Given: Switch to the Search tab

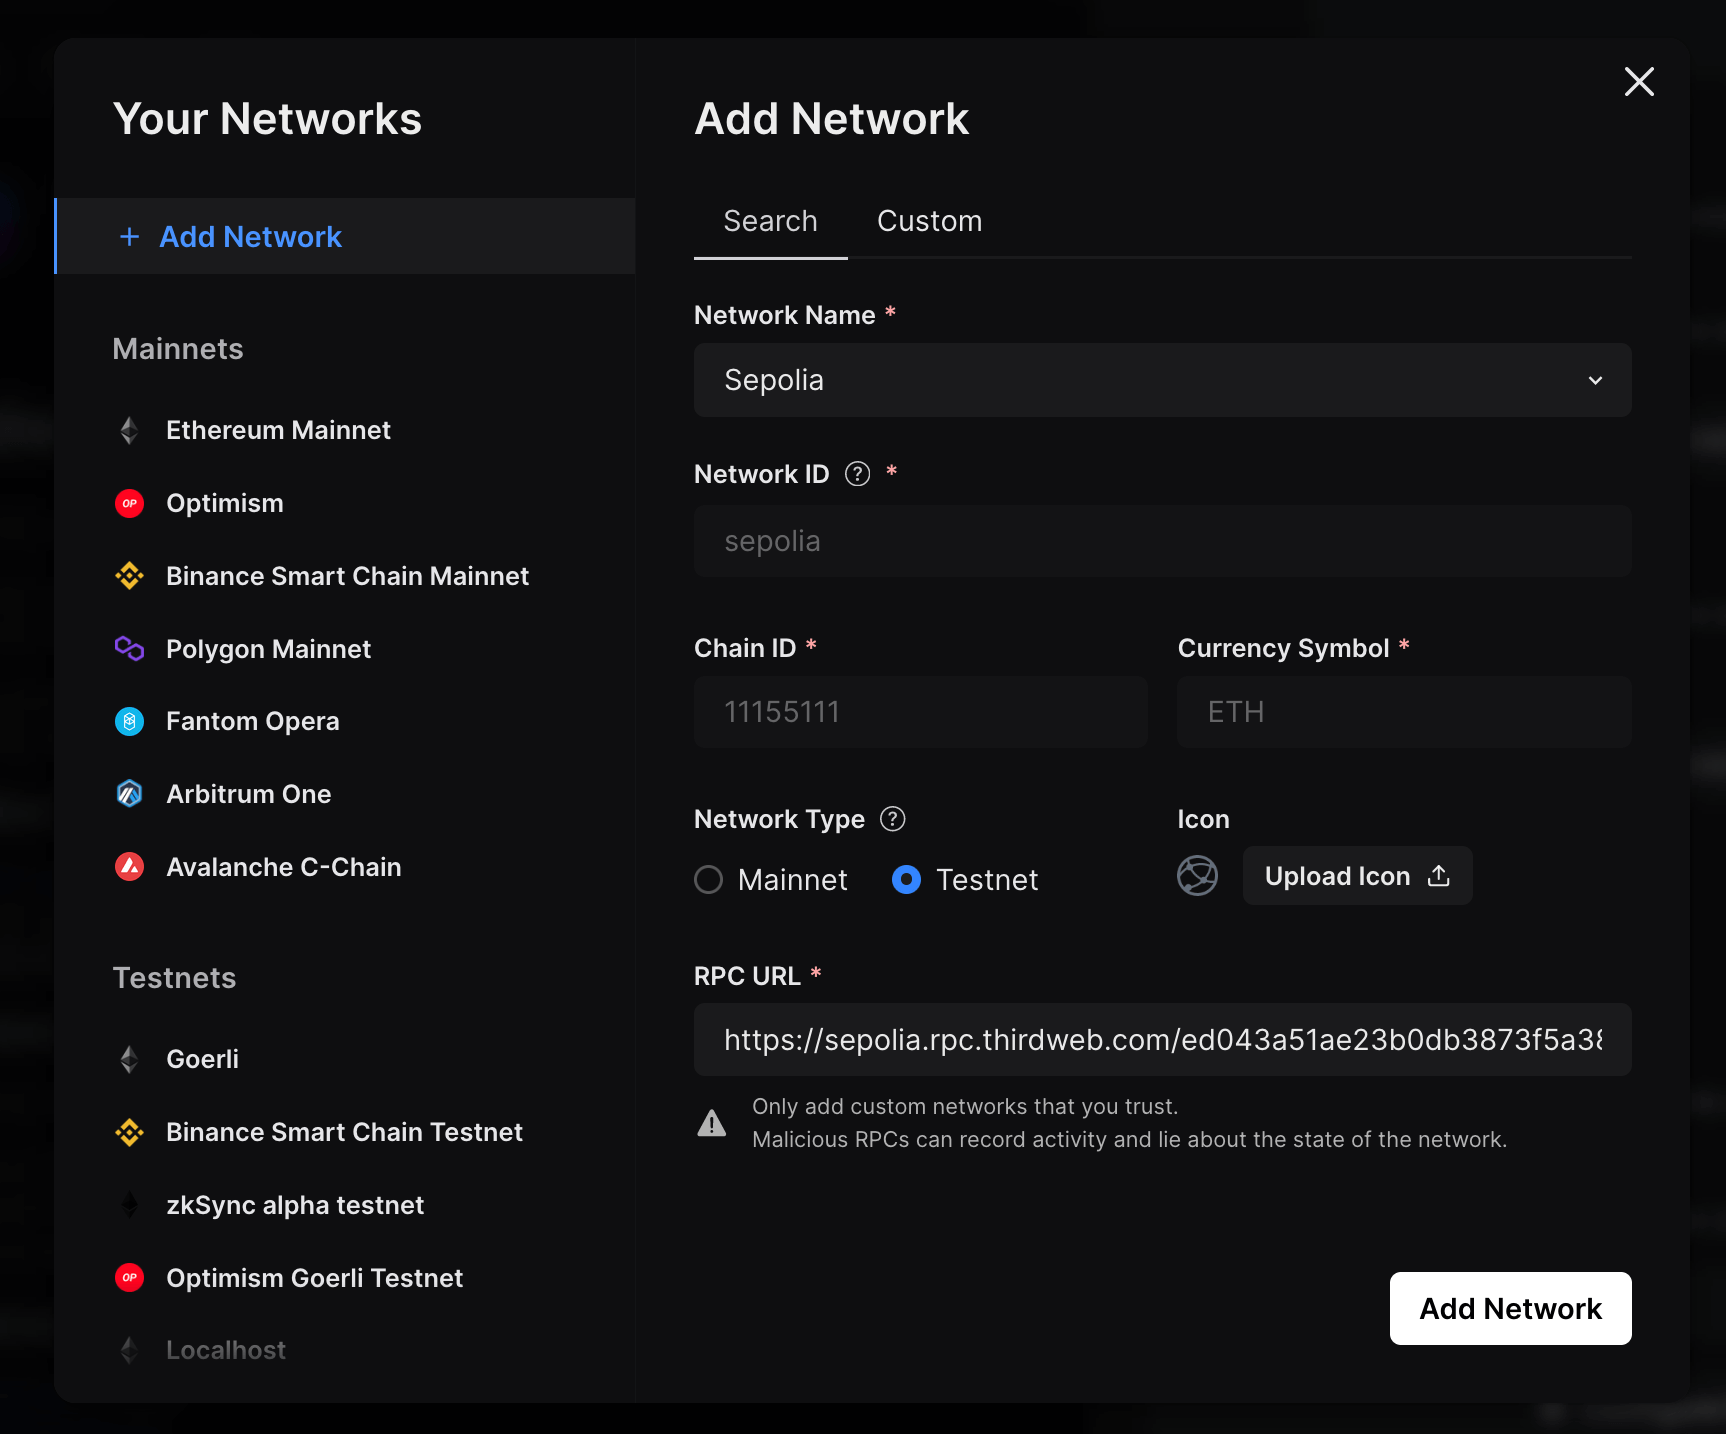Looking at the screenshot, I should (x=770, y=221).
